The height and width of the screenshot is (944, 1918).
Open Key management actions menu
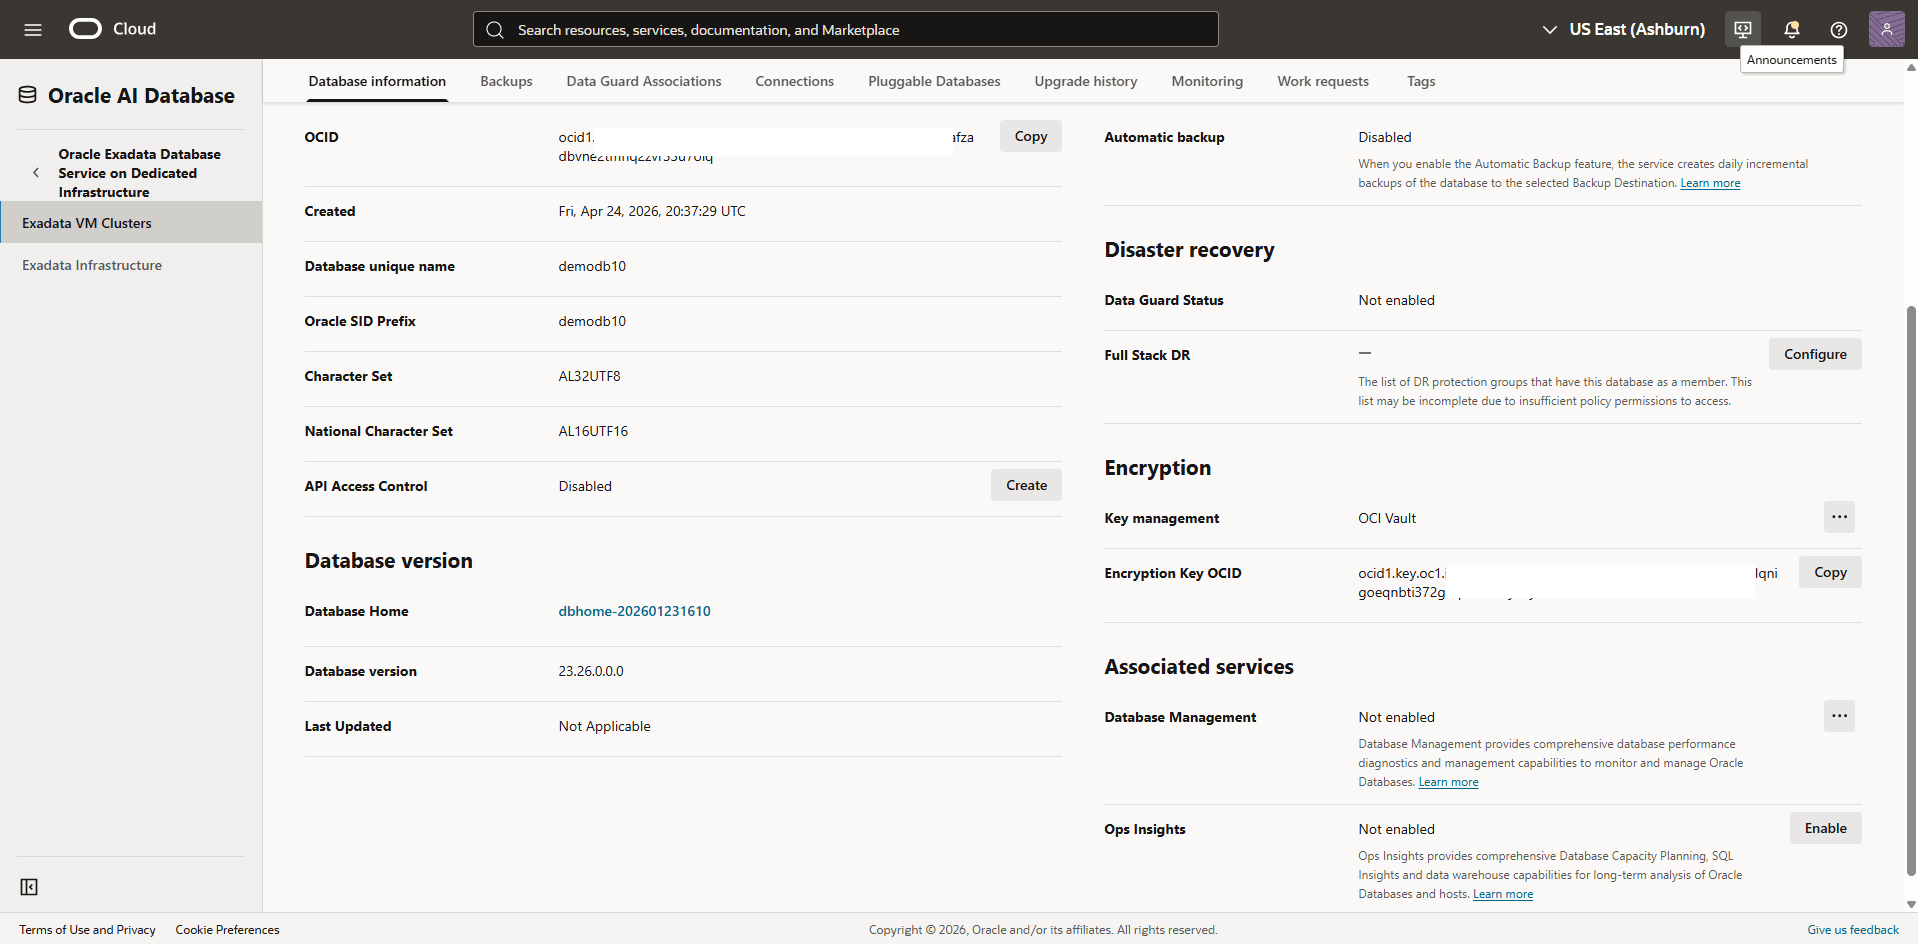pyautogui.click(x=1839, y=517)
